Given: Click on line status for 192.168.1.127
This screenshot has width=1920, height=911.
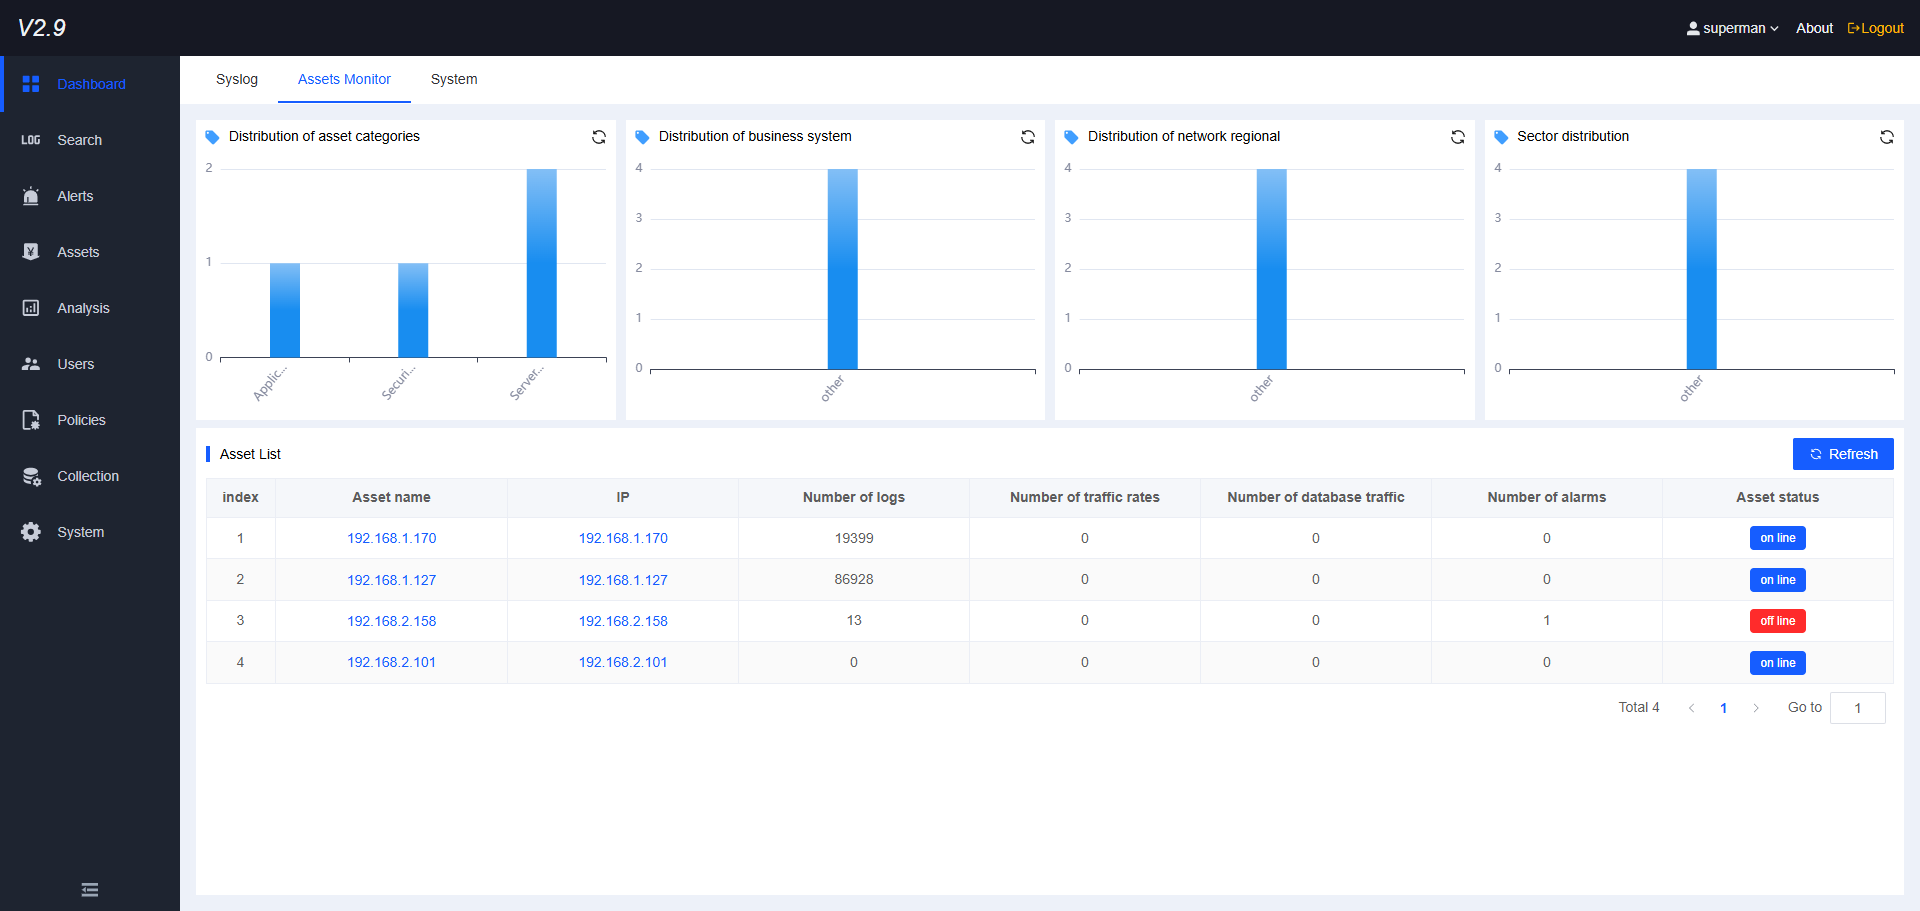Looking at the screenshot, I should coord(1778,580).
